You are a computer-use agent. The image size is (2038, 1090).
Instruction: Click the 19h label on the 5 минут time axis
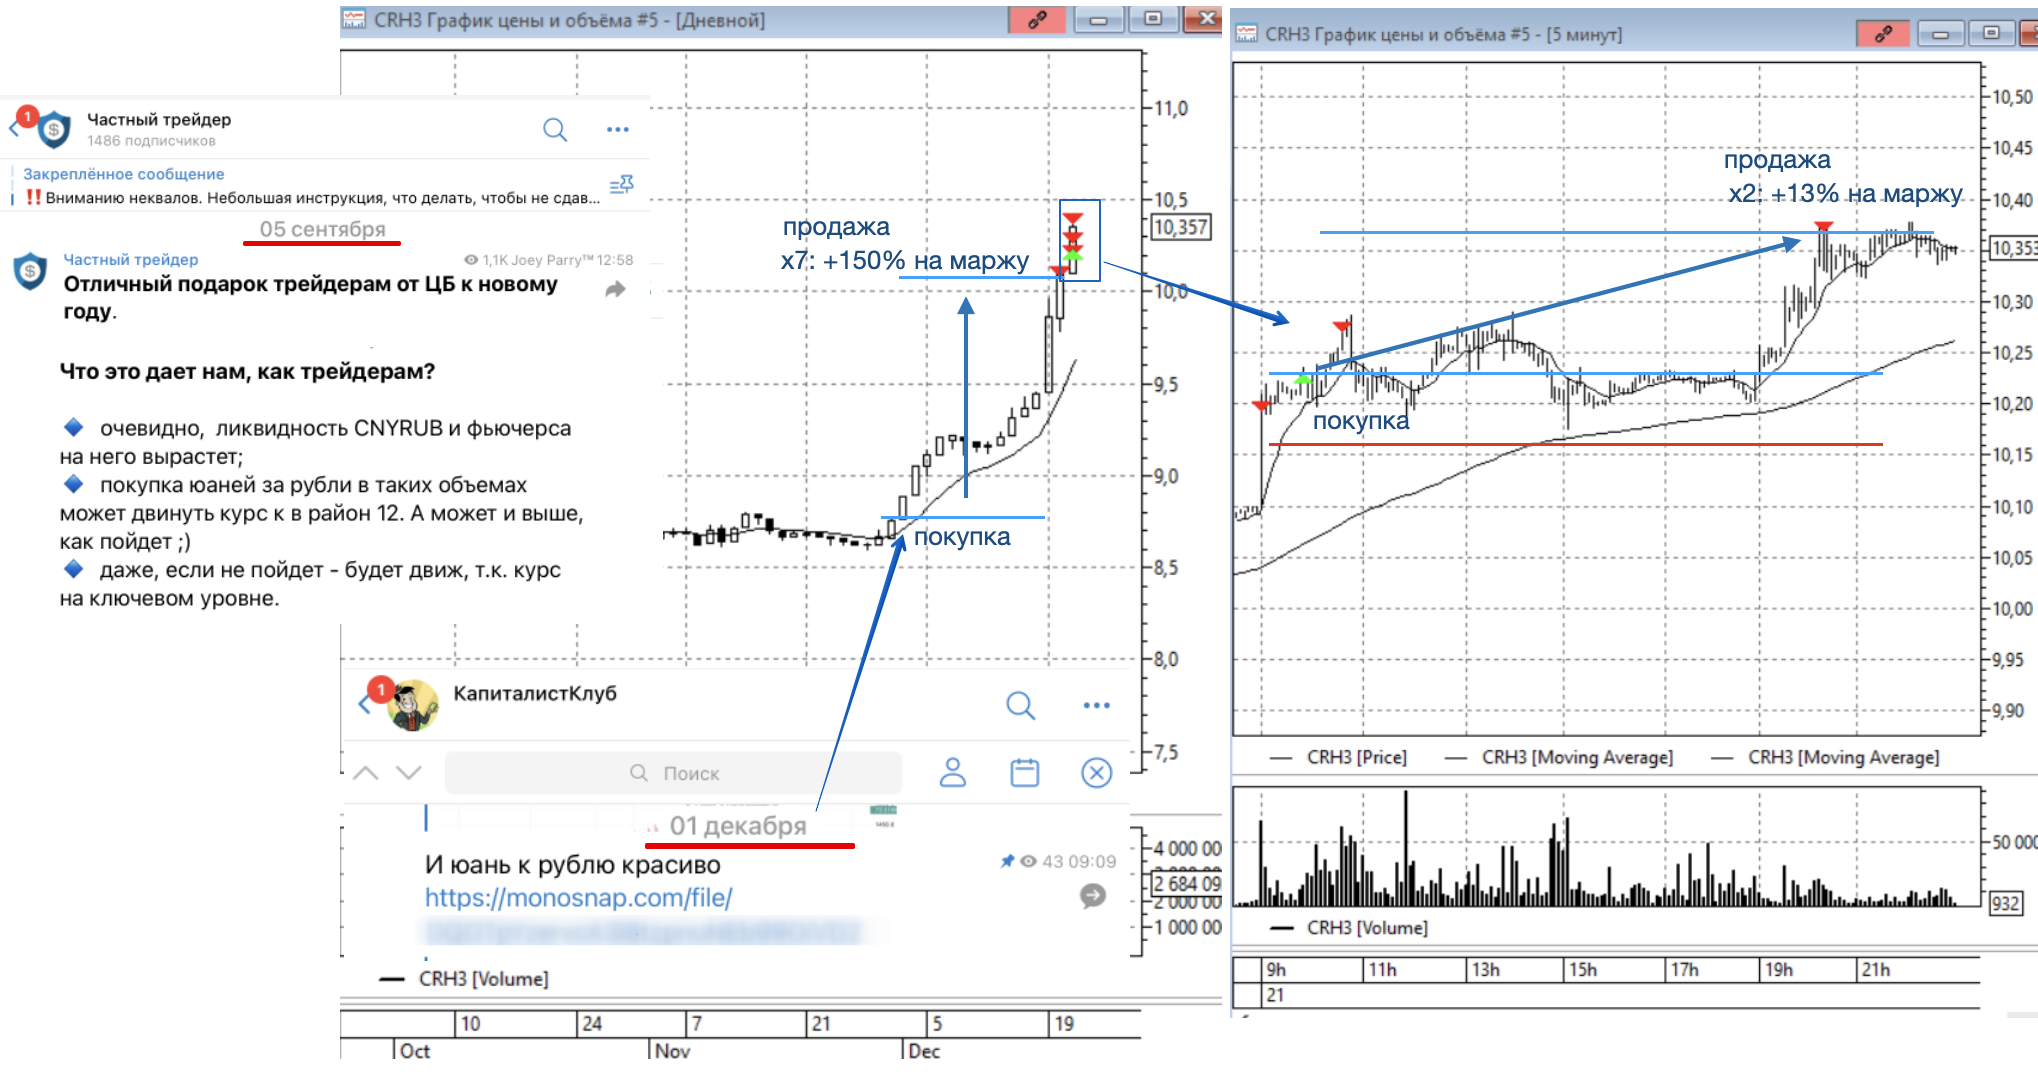coord(1778,969)
